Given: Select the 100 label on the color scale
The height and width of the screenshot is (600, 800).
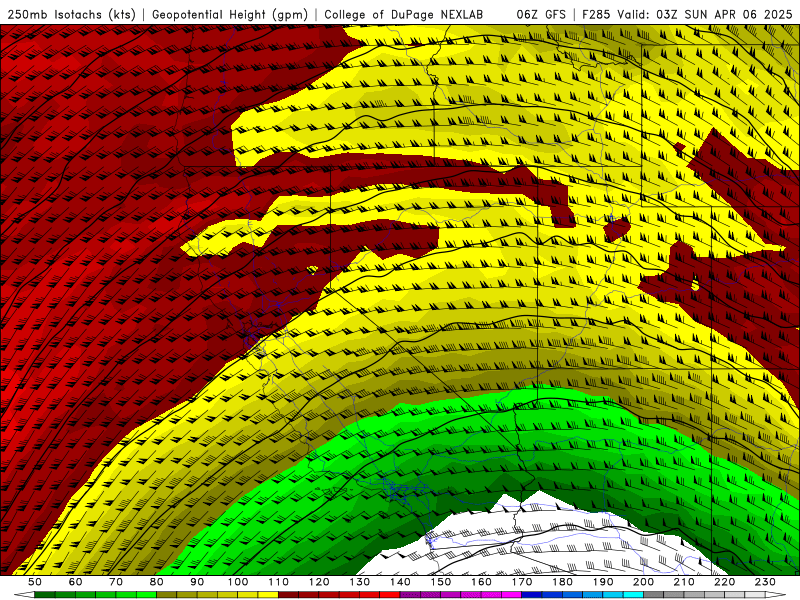Looking at the screenshot, I should (x=237, y=582).
